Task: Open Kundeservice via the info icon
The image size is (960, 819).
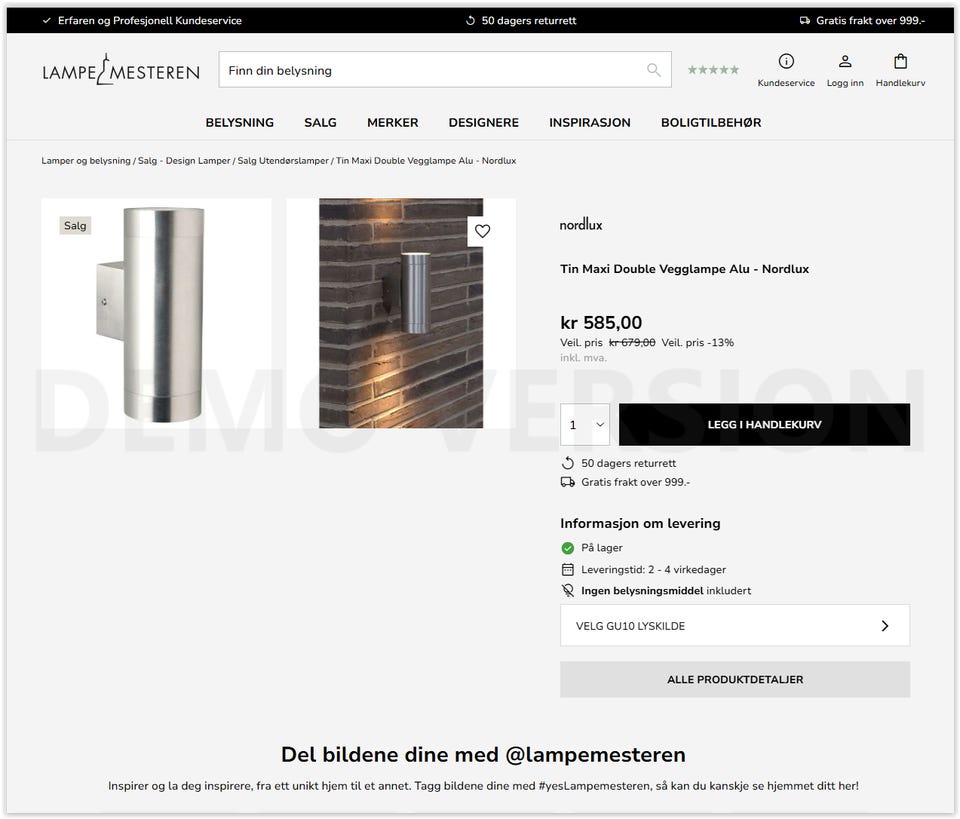Action: point(786,59)
